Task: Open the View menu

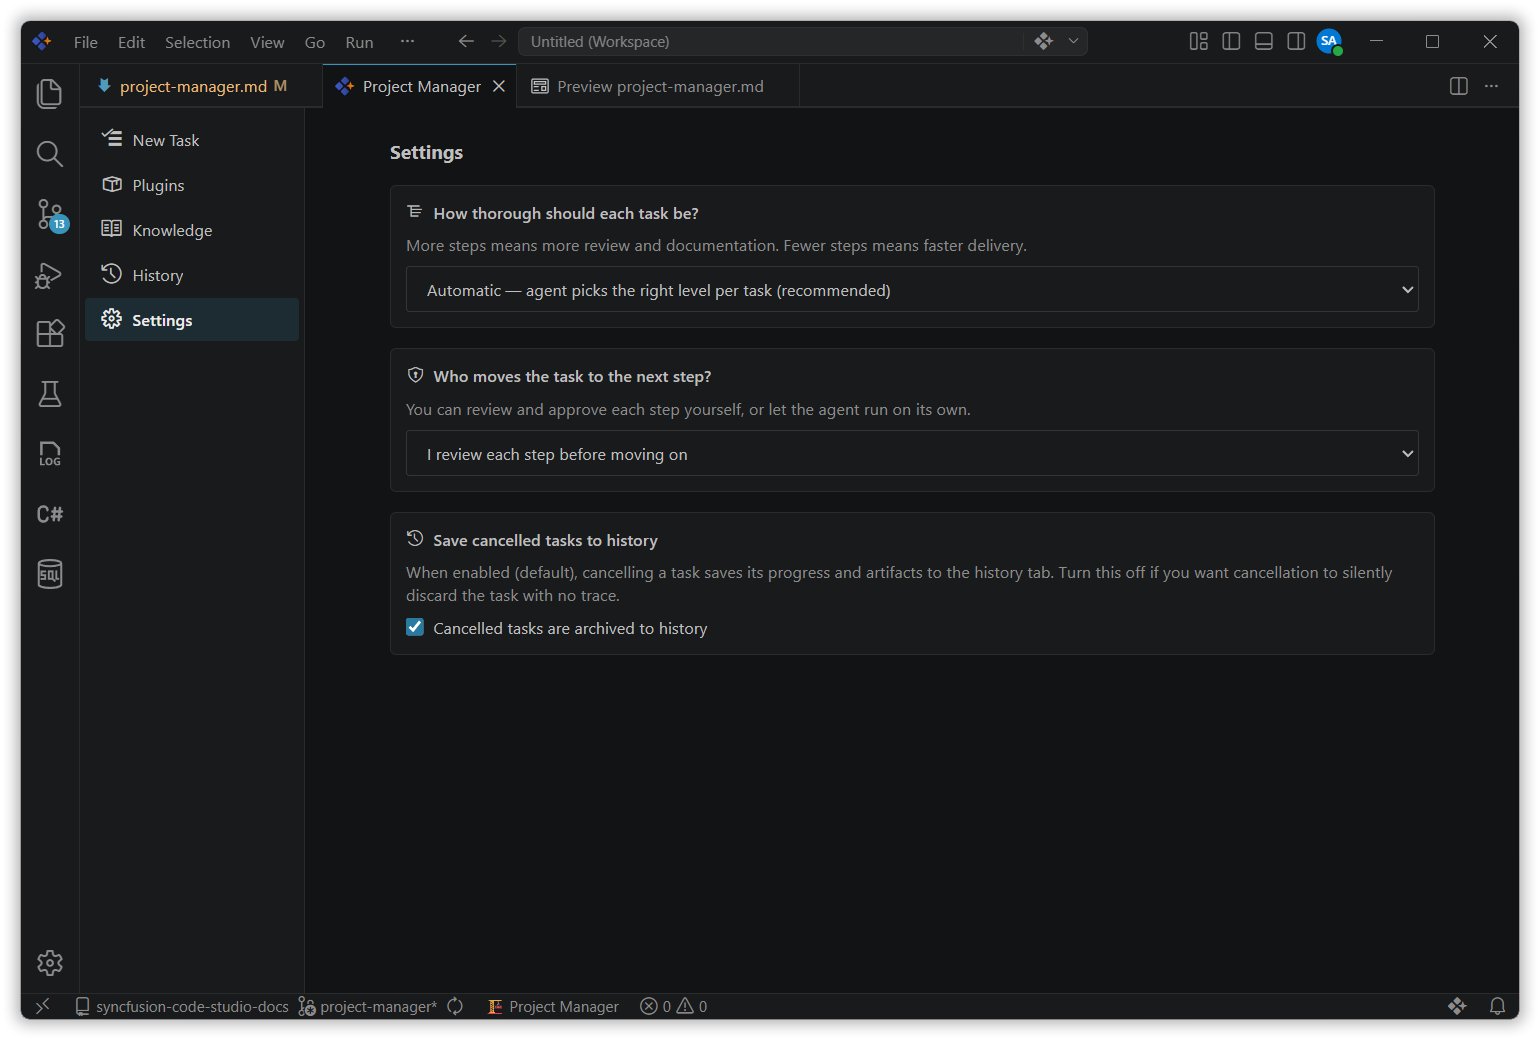Action: 267,42
